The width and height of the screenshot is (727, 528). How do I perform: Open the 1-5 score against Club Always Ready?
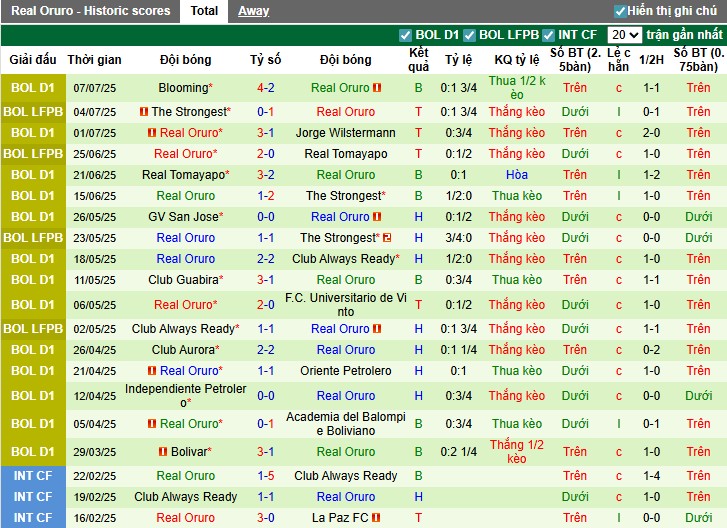click(265, 476)
